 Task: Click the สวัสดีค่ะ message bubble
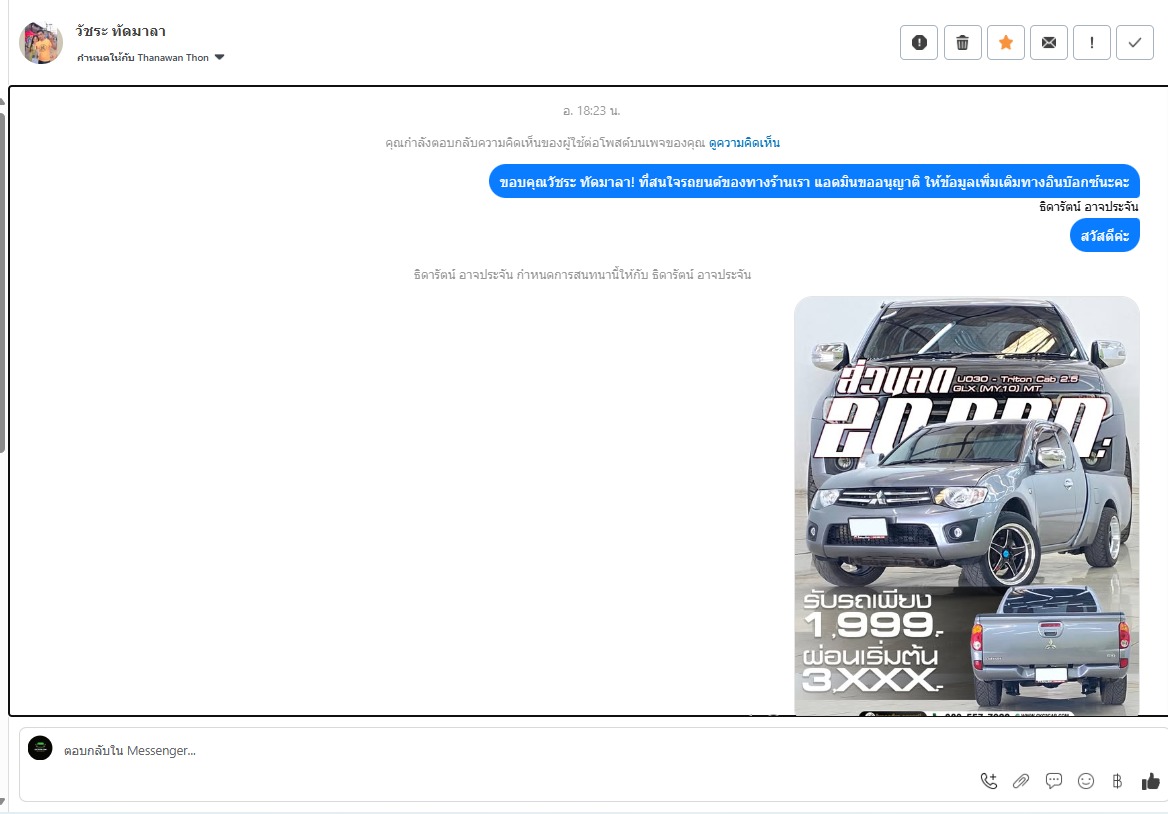1105,235
